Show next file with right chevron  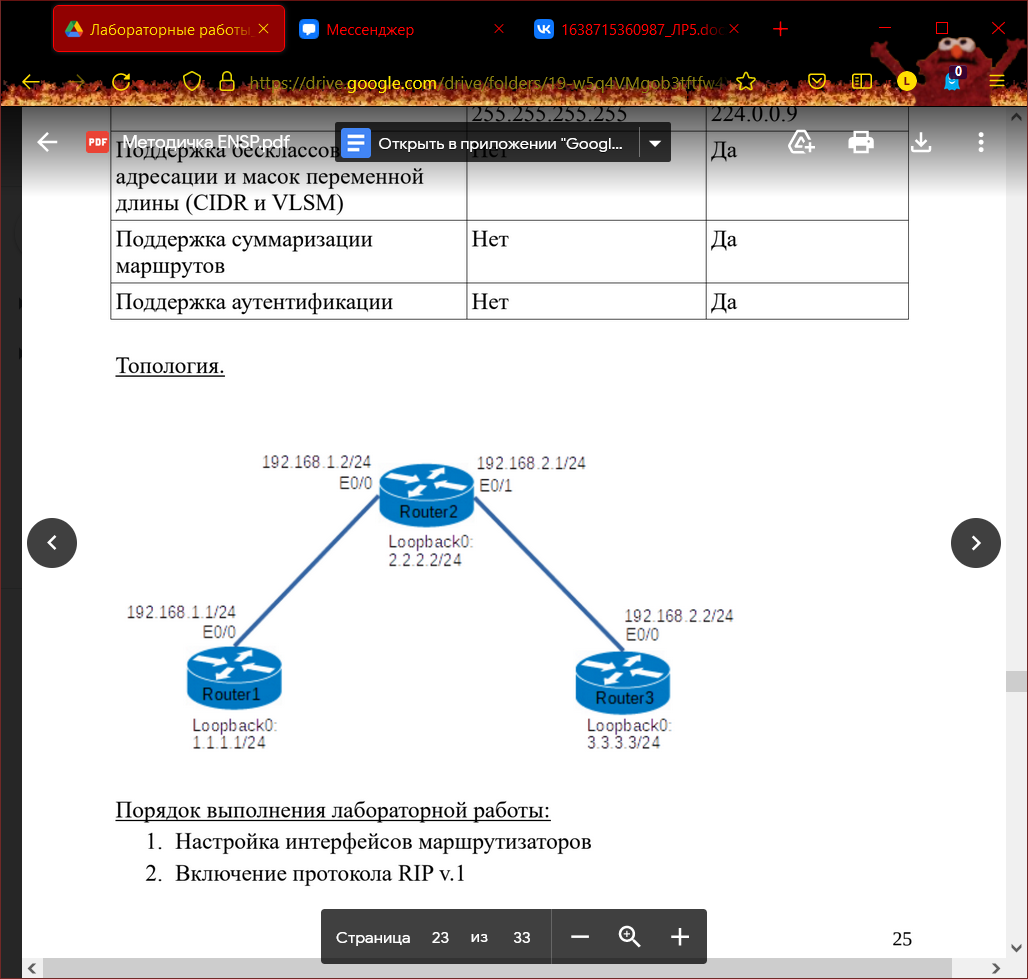pos(976,543)
